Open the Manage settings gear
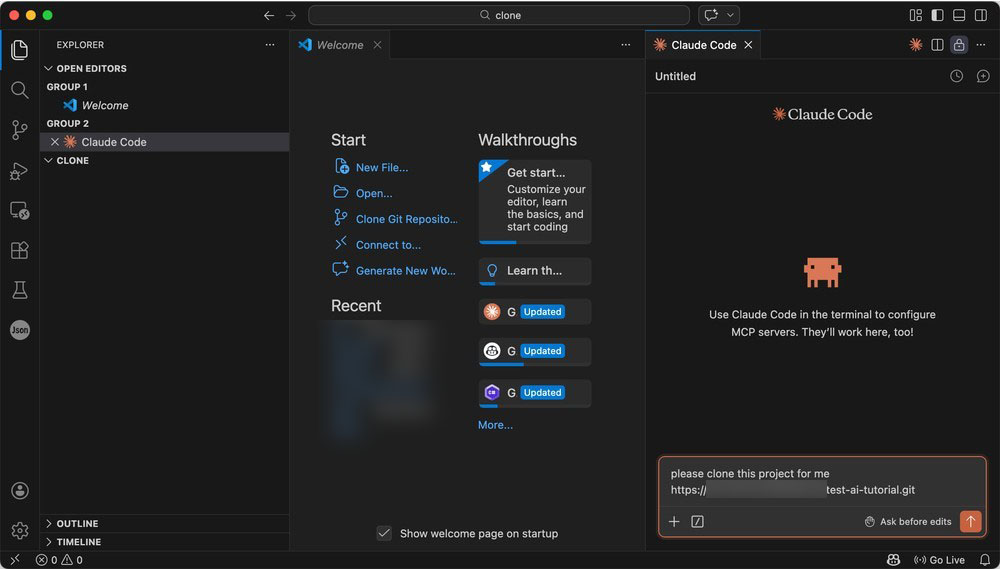 (20, 530)
